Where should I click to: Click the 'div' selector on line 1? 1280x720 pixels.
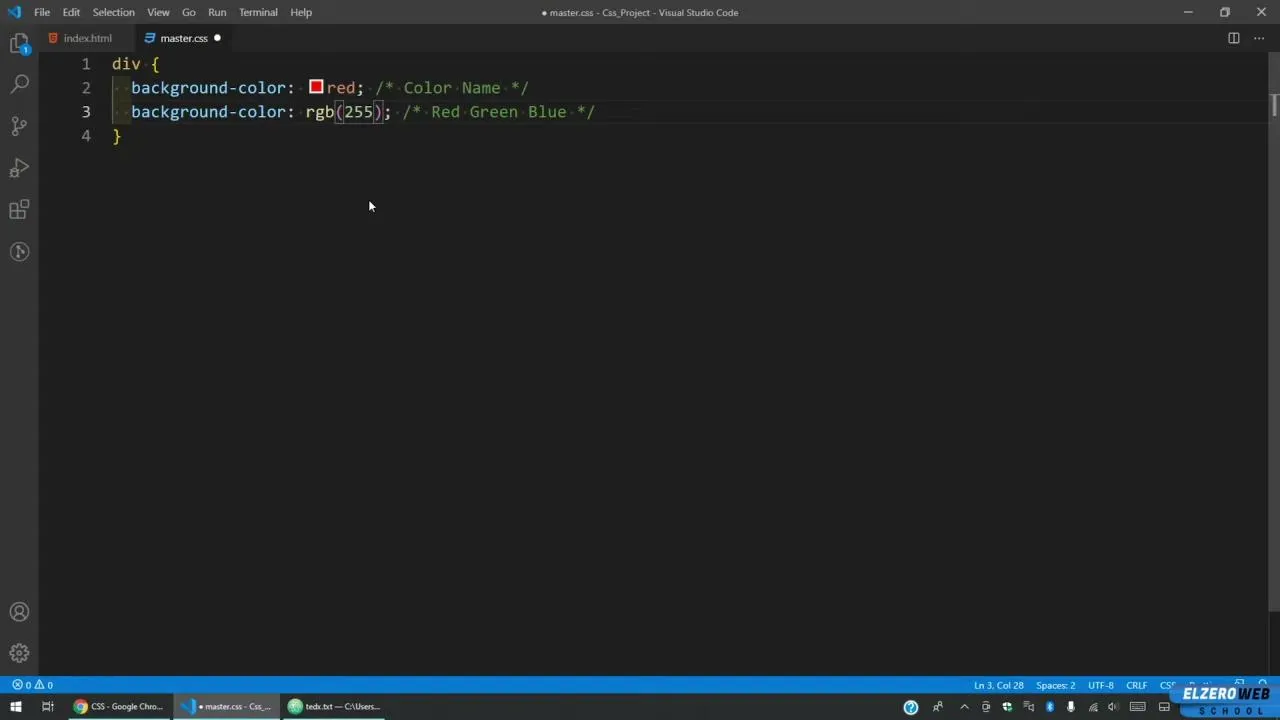(x=126, y=64)
